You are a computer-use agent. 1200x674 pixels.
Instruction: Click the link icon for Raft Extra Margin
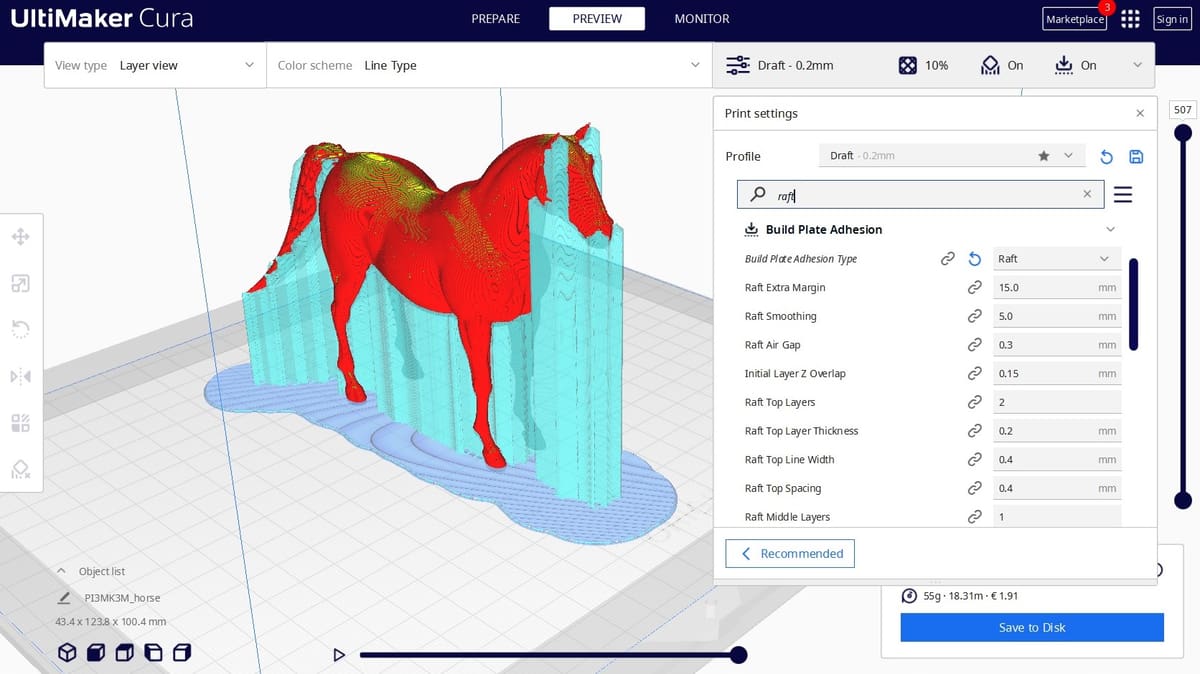pos(974,288)
